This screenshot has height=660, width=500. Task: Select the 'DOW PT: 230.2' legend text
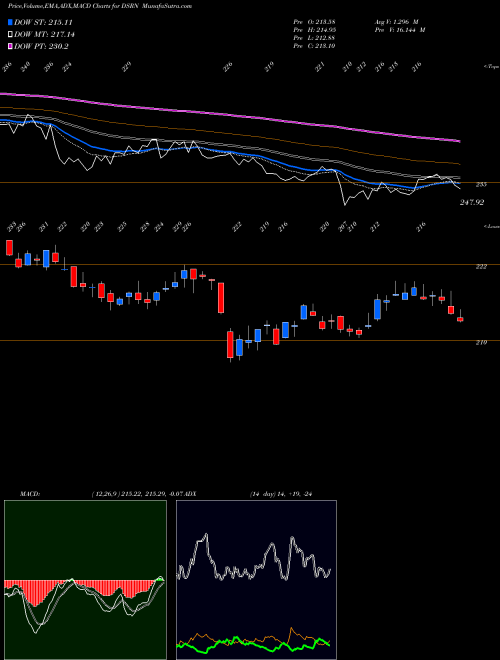pos(41,47)
